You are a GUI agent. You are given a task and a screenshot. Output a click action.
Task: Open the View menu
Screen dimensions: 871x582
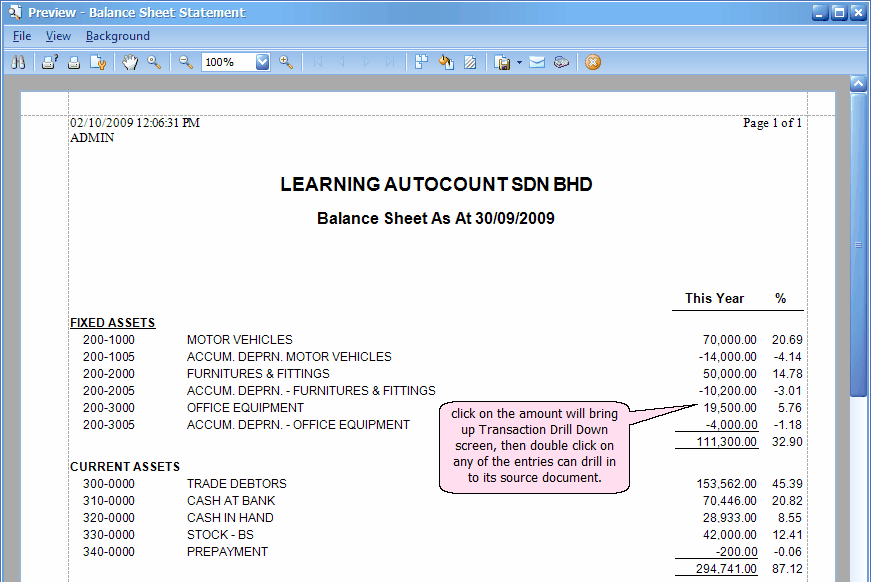click(58, 36)
